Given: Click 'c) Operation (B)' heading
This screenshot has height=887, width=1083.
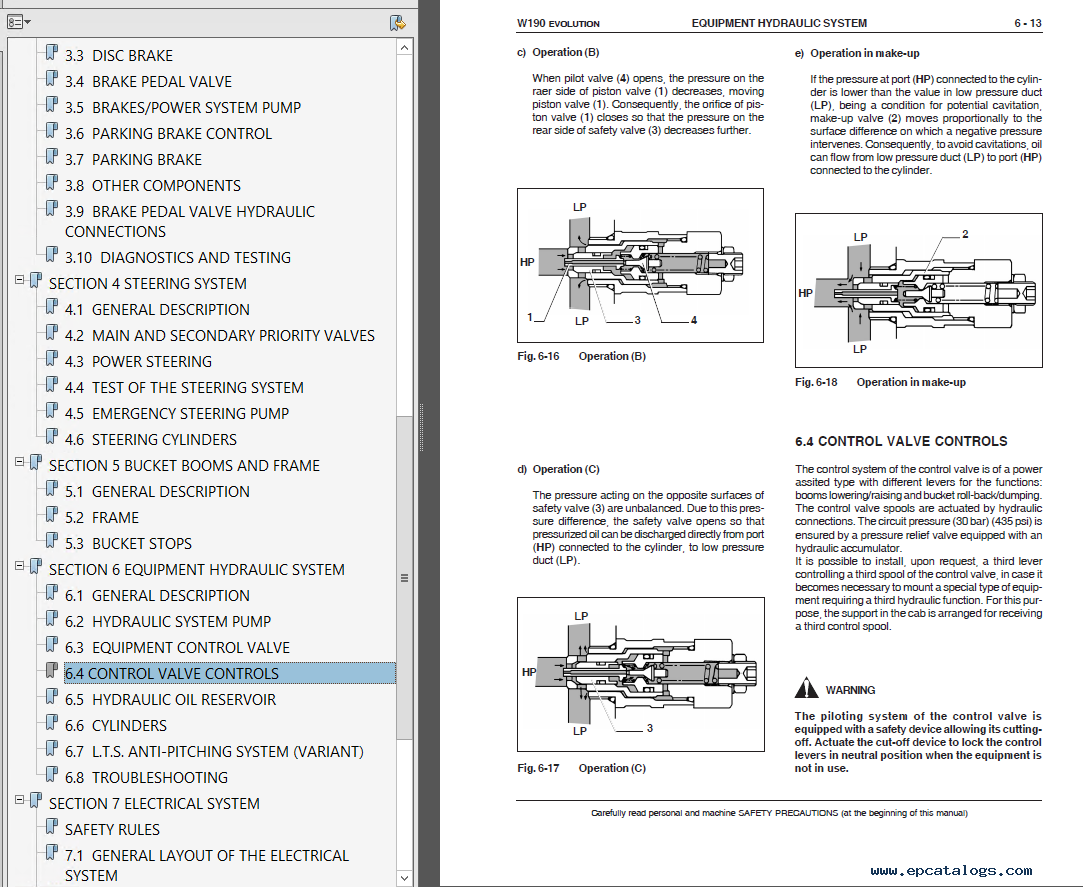Looking at the screenshot, I should click(558, 53).
